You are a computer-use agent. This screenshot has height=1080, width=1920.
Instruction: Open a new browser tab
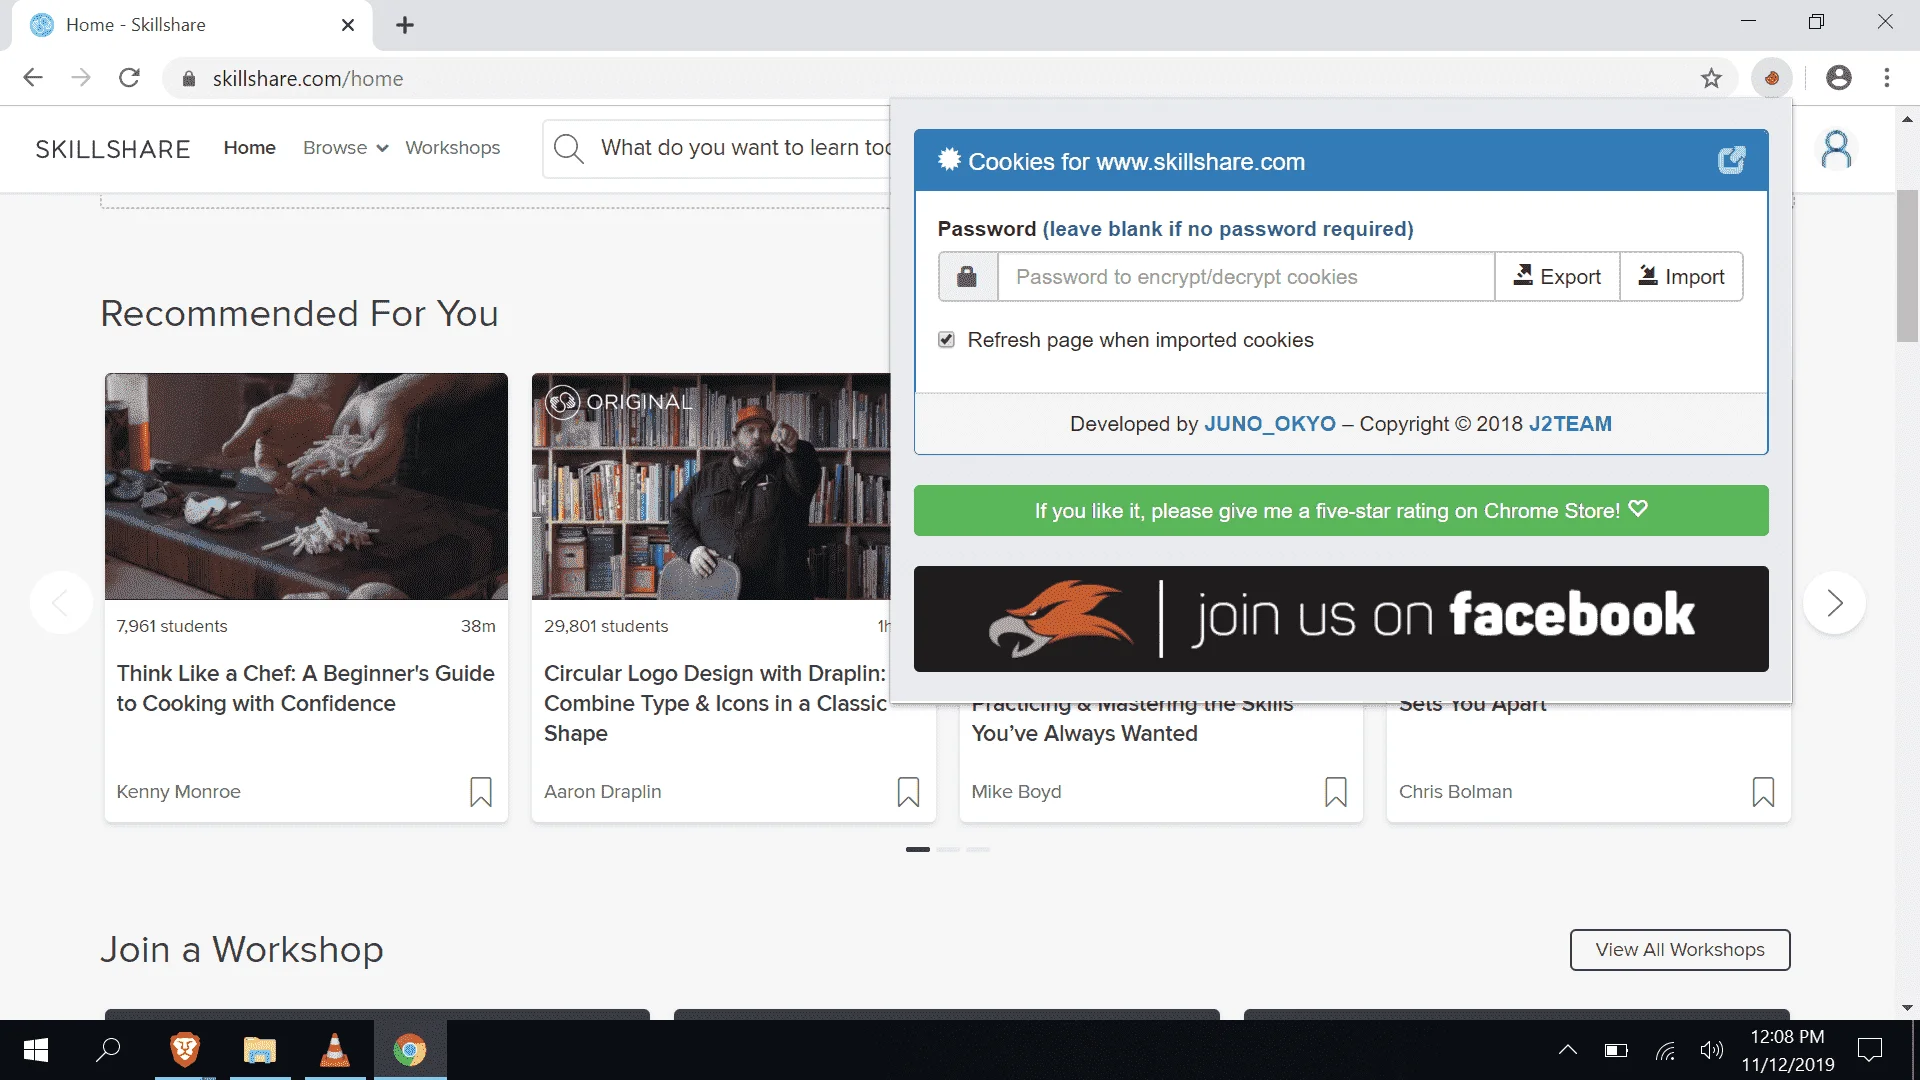(x=405, y=25)
